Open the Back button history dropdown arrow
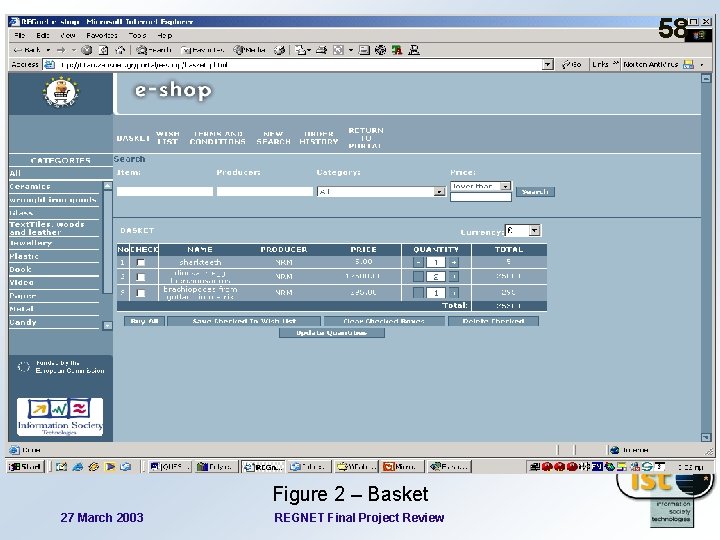This screenshot has height=540, width=720. [48, 50]
